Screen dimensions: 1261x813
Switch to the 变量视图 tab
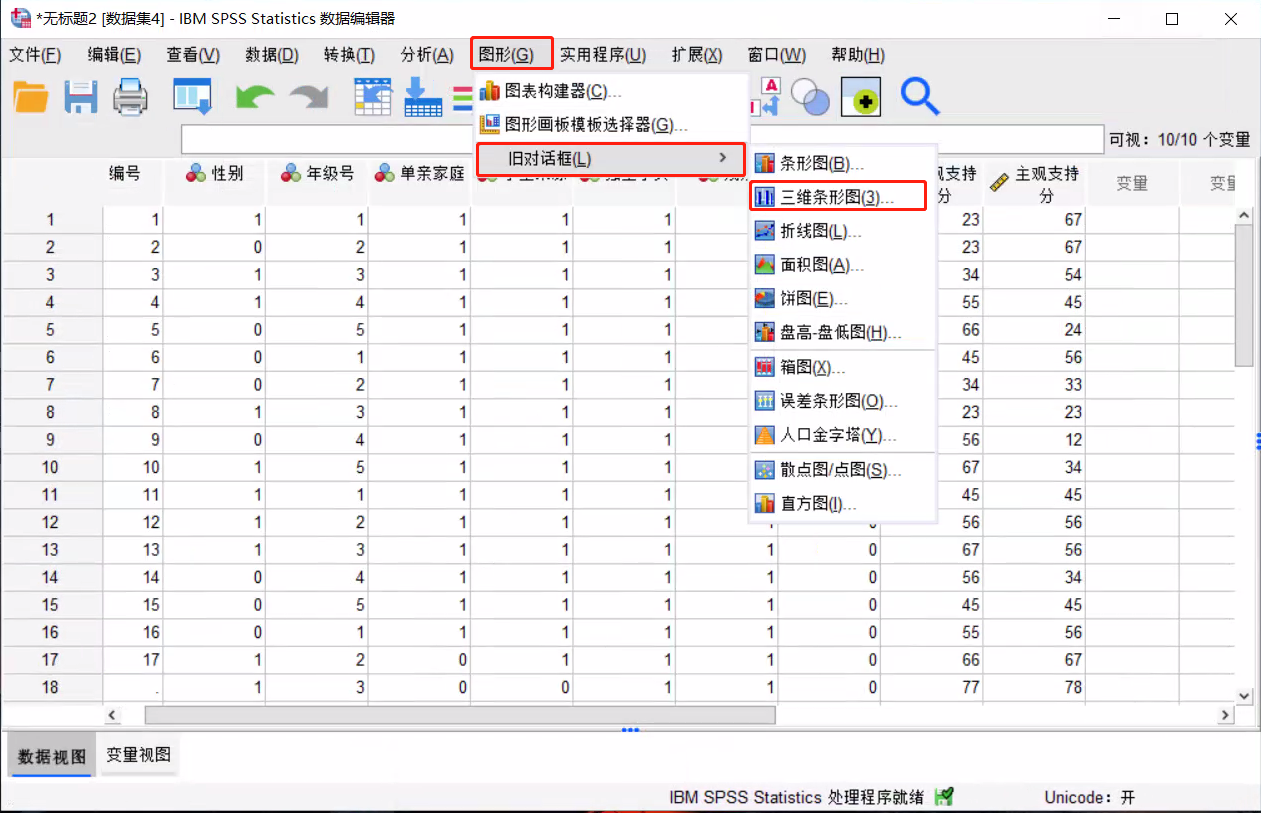pyautogui.click(x=138, y=753)
